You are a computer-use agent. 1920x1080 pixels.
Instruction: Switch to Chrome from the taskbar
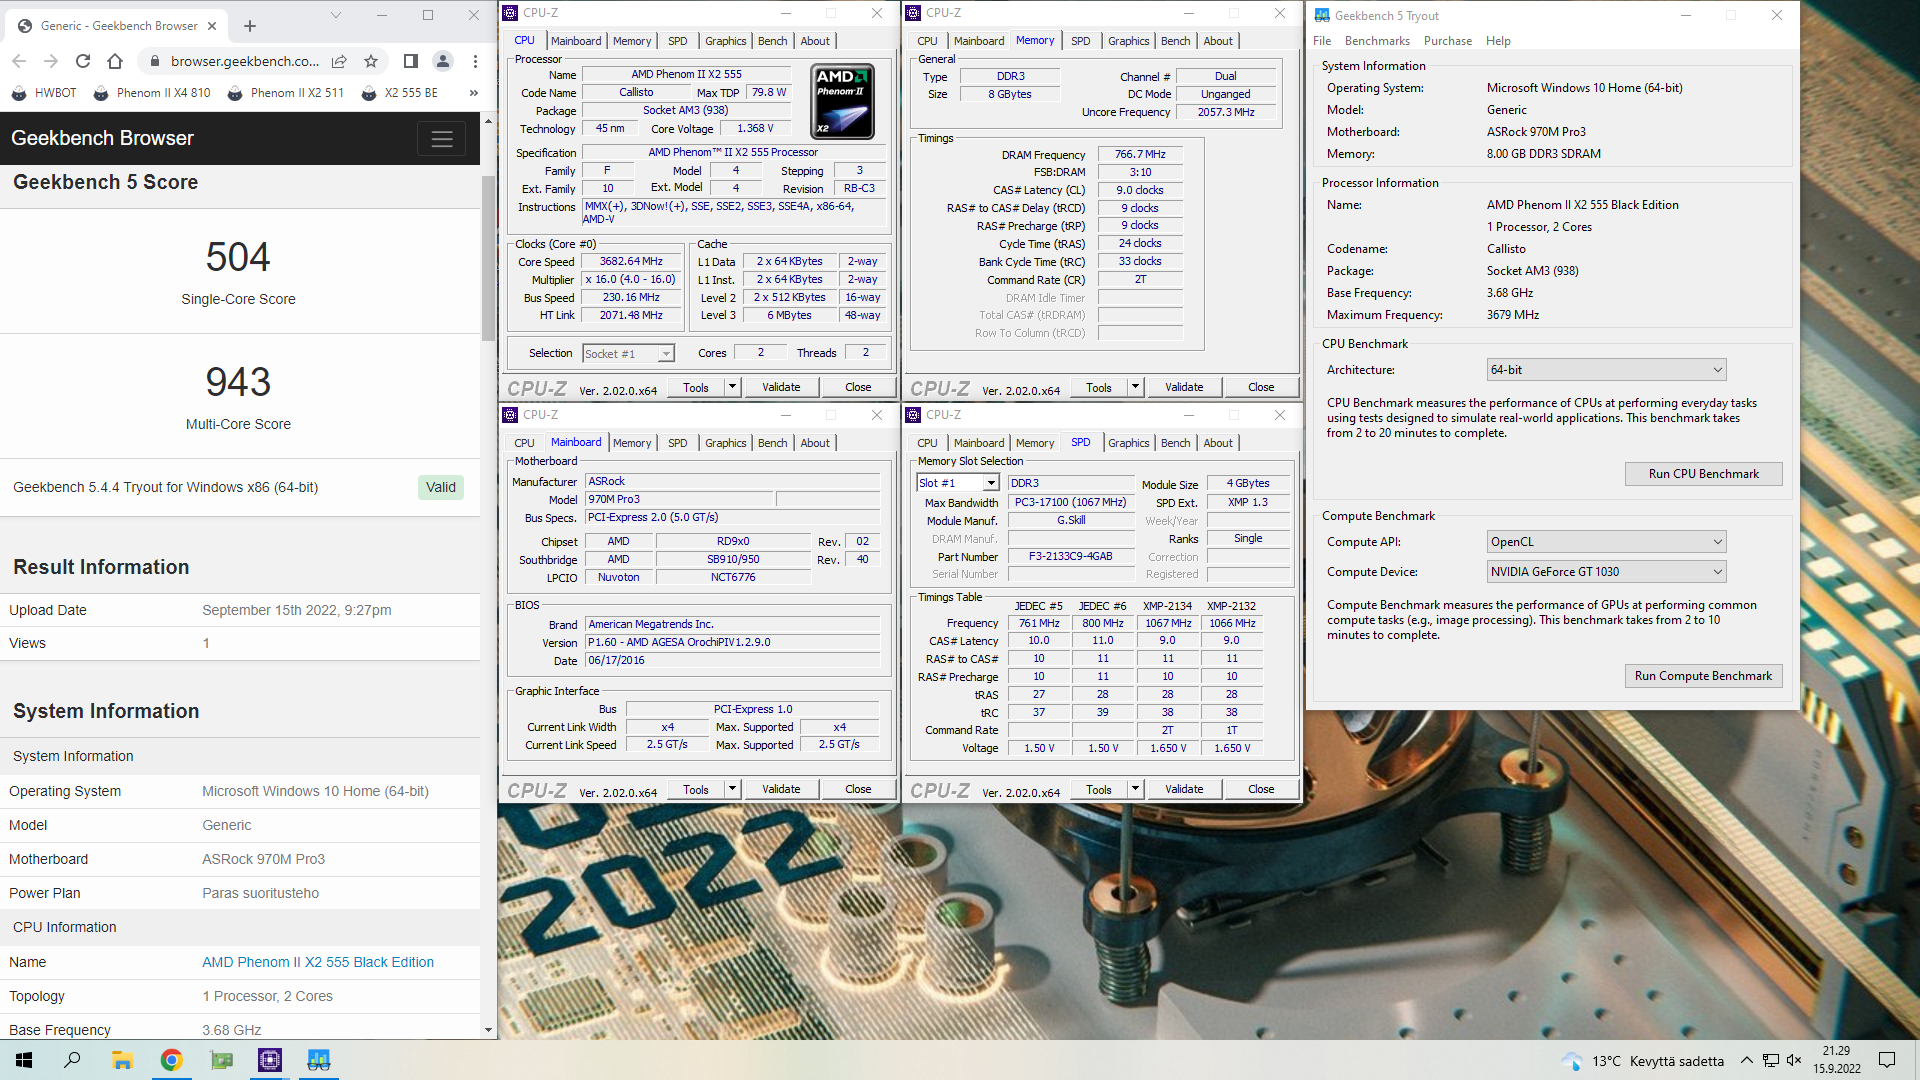(171, 1060)
